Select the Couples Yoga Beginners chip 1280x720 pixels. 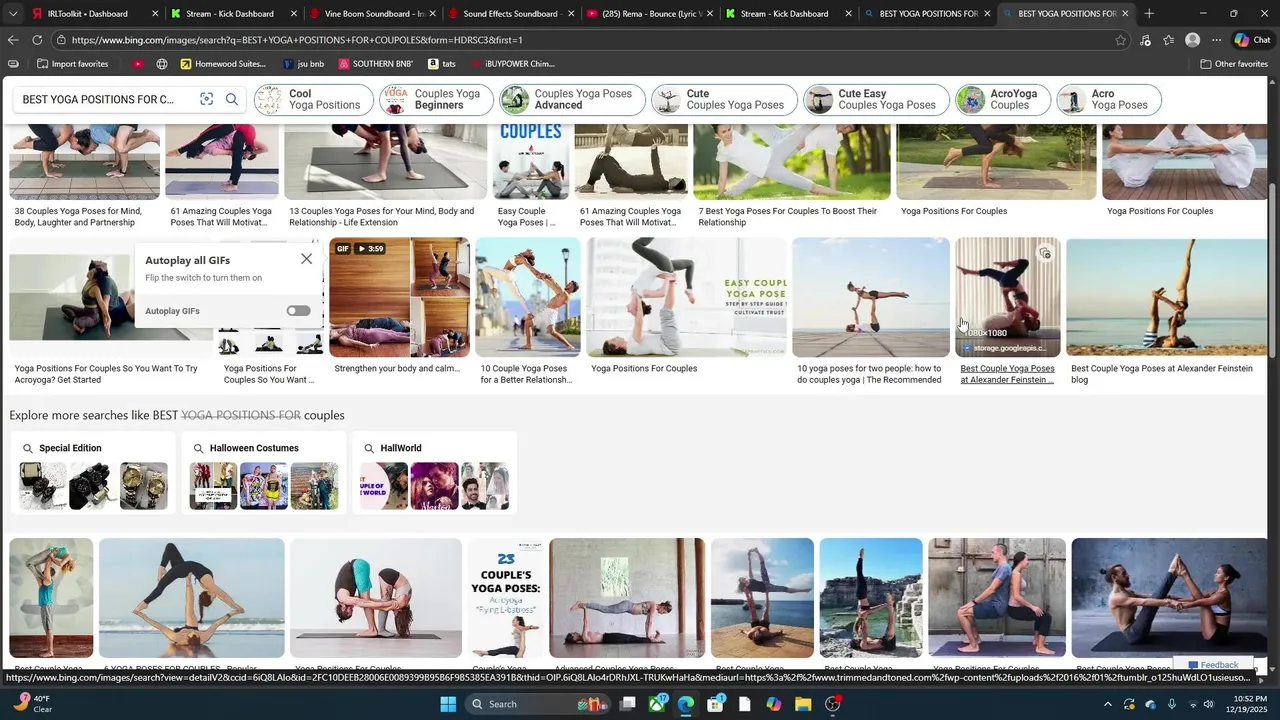(x=437, y=100)
